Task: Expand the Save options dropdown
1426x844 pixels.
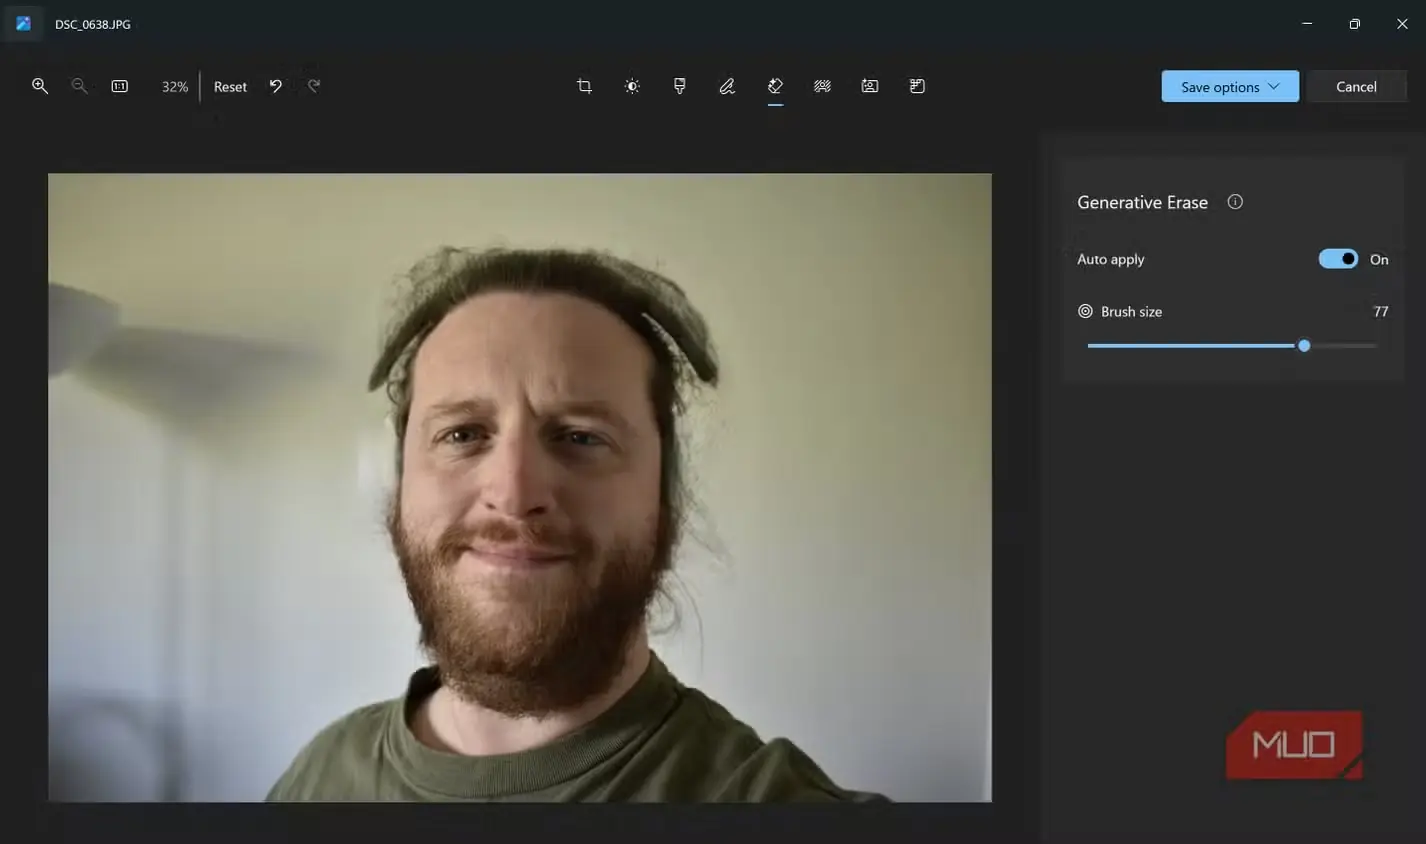Action: [x=1230, y=86]
